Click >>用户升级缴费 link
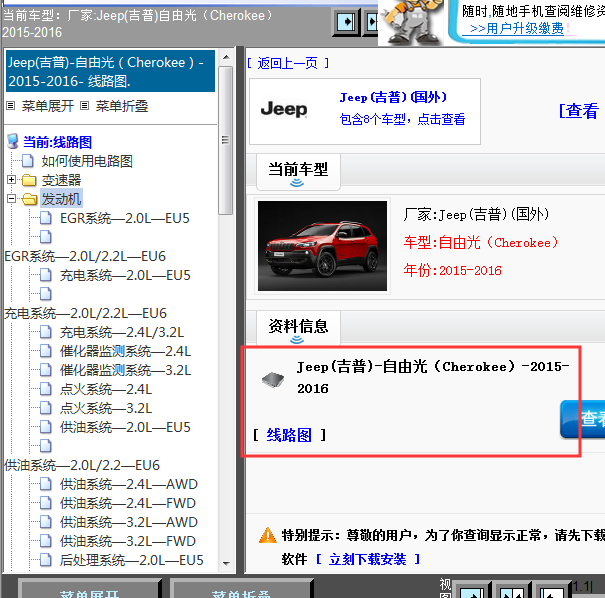Image resolution: width=605 pixels, height=598 pixels. pos(517,29)
